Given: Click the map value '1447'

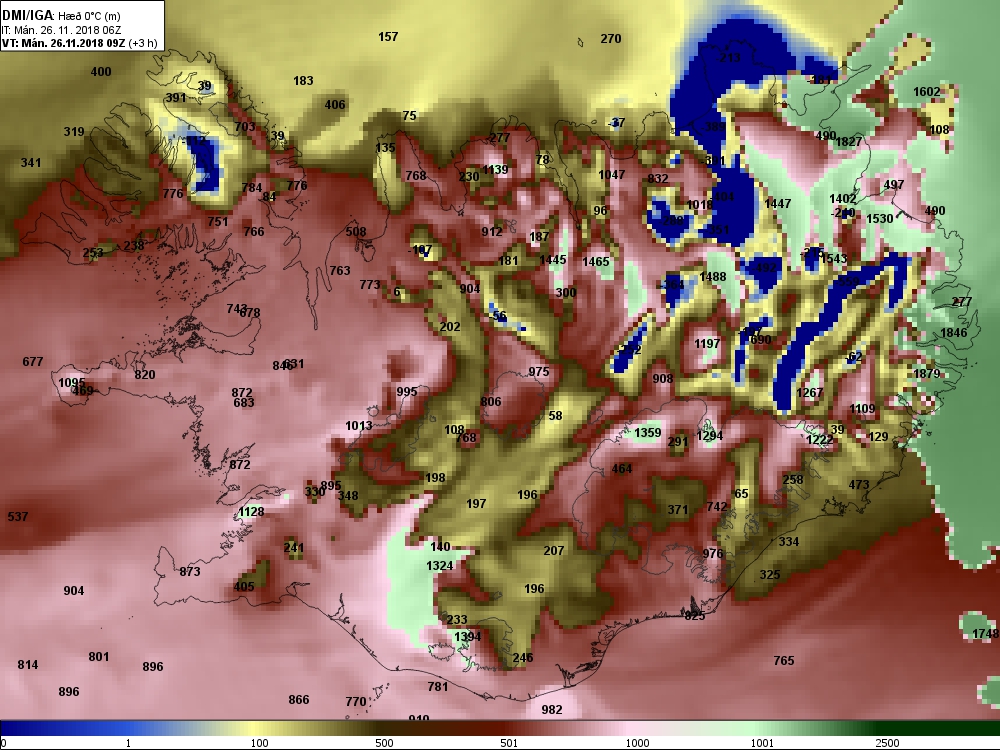Looking at the screenshot, I should [x=777, y=203].
